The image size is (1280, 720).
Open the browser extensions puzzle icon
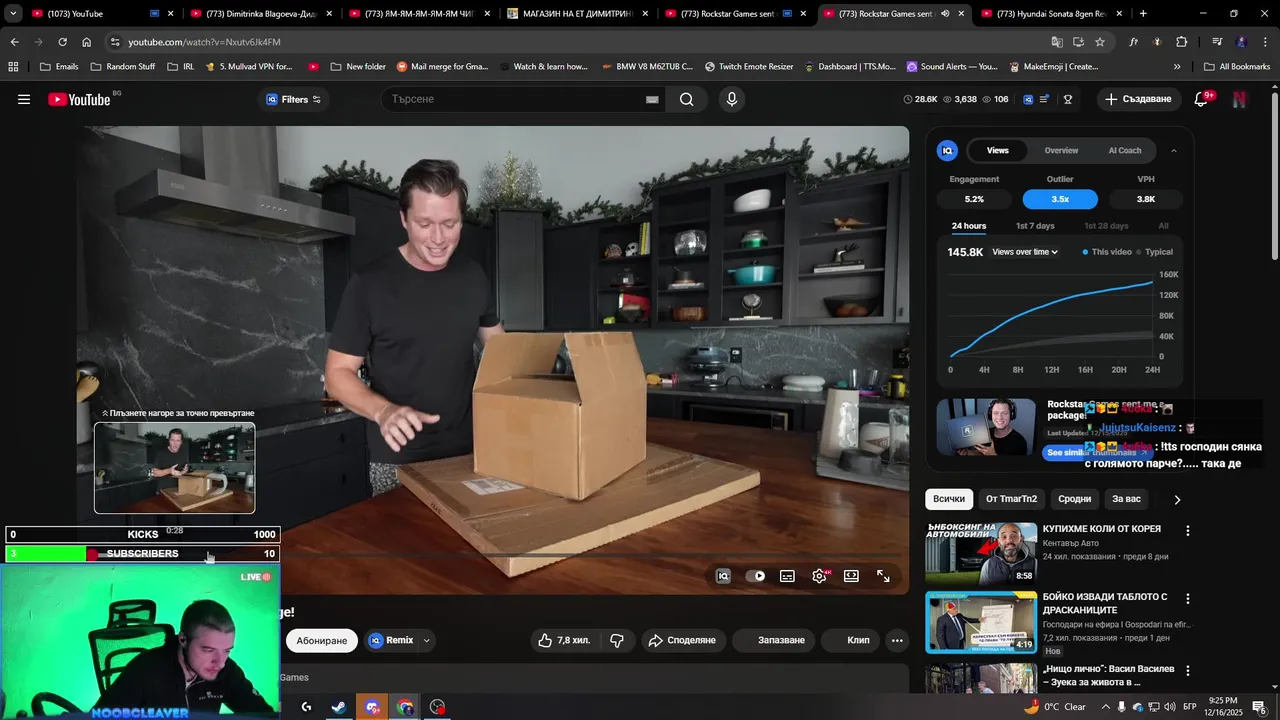[x=1182, y=42]
